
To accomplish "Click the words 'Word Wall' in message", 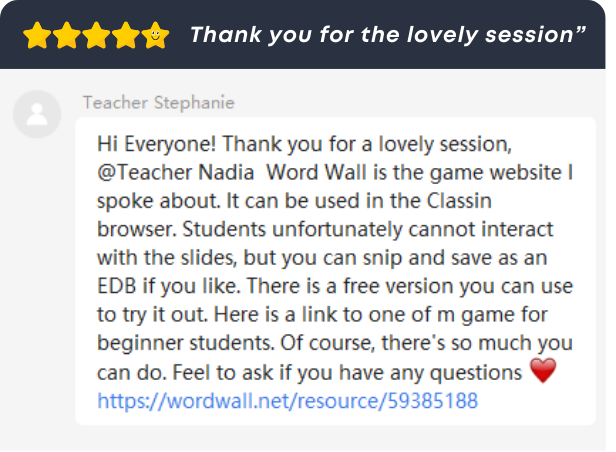I will pyautogui.click(x=316, y=173).
